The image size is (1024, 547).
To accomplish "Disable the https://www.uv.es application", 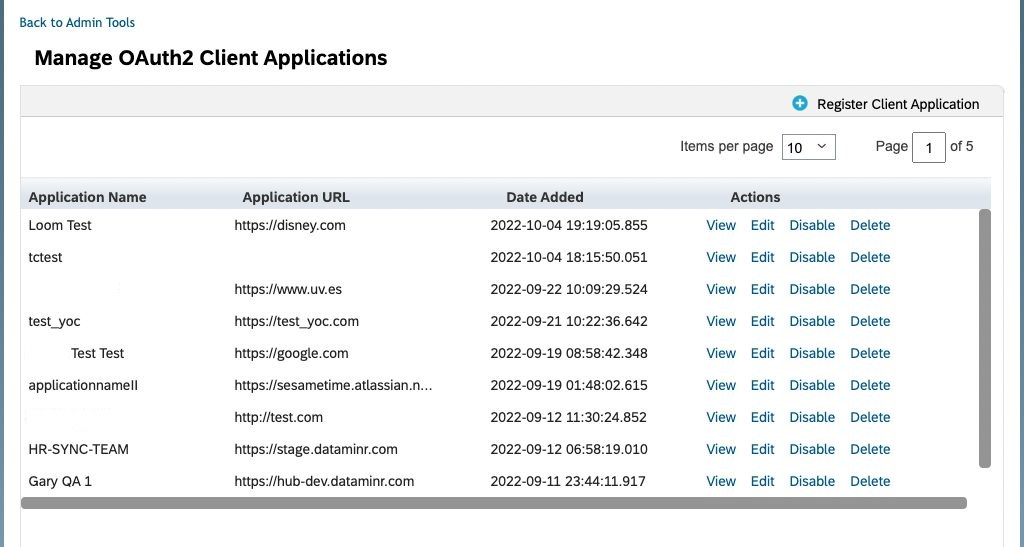I will [x=812, y=289].
